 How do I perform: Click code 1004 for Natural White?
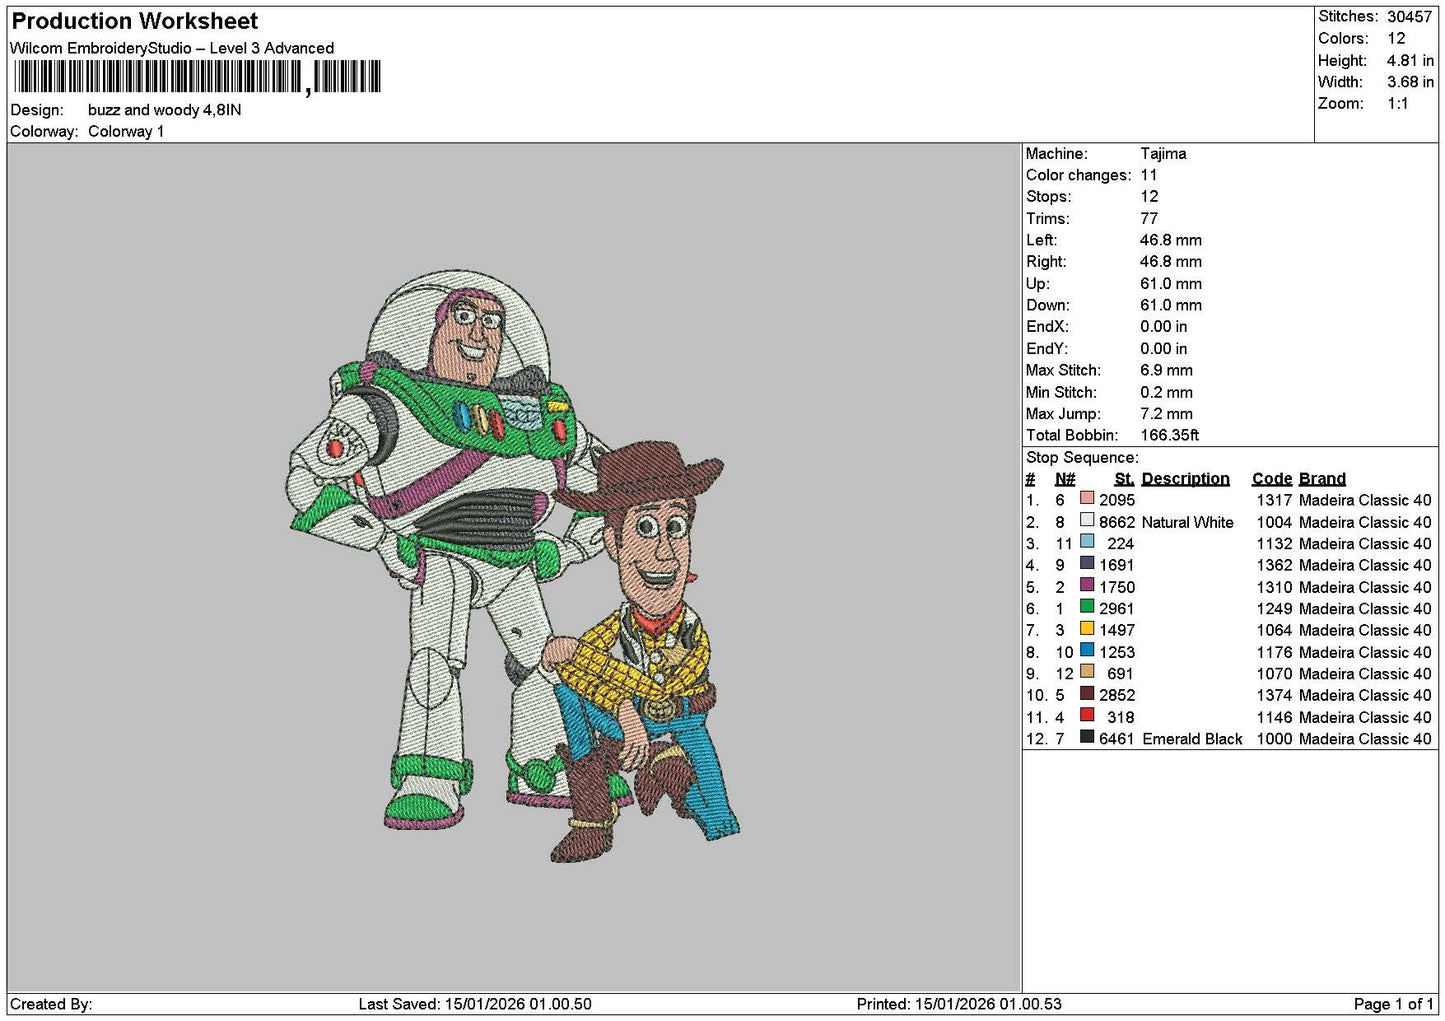tap(1274, 522)
